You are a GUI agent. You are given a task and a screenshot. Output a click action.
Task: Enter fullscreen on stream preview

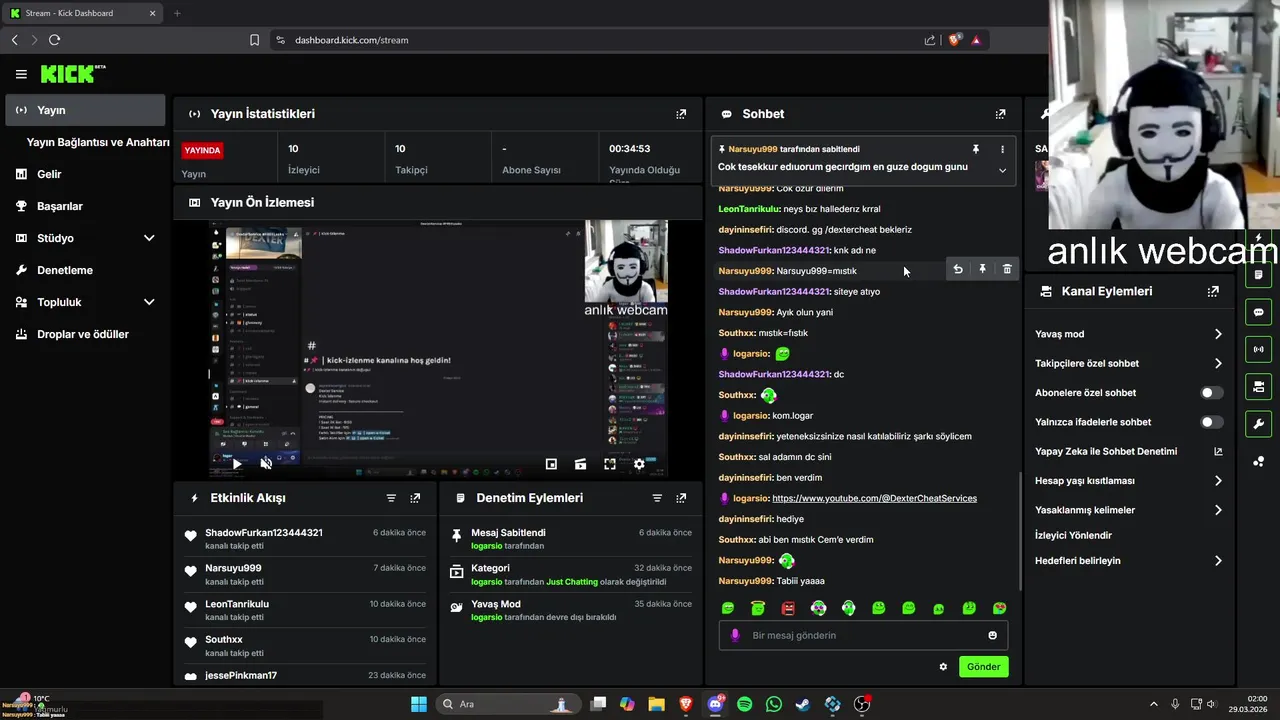(x=610, y=464)
